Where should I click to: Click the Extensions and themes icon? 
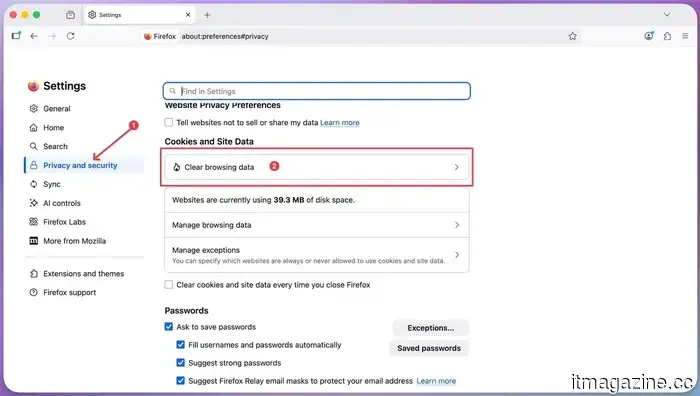[33, 274]
